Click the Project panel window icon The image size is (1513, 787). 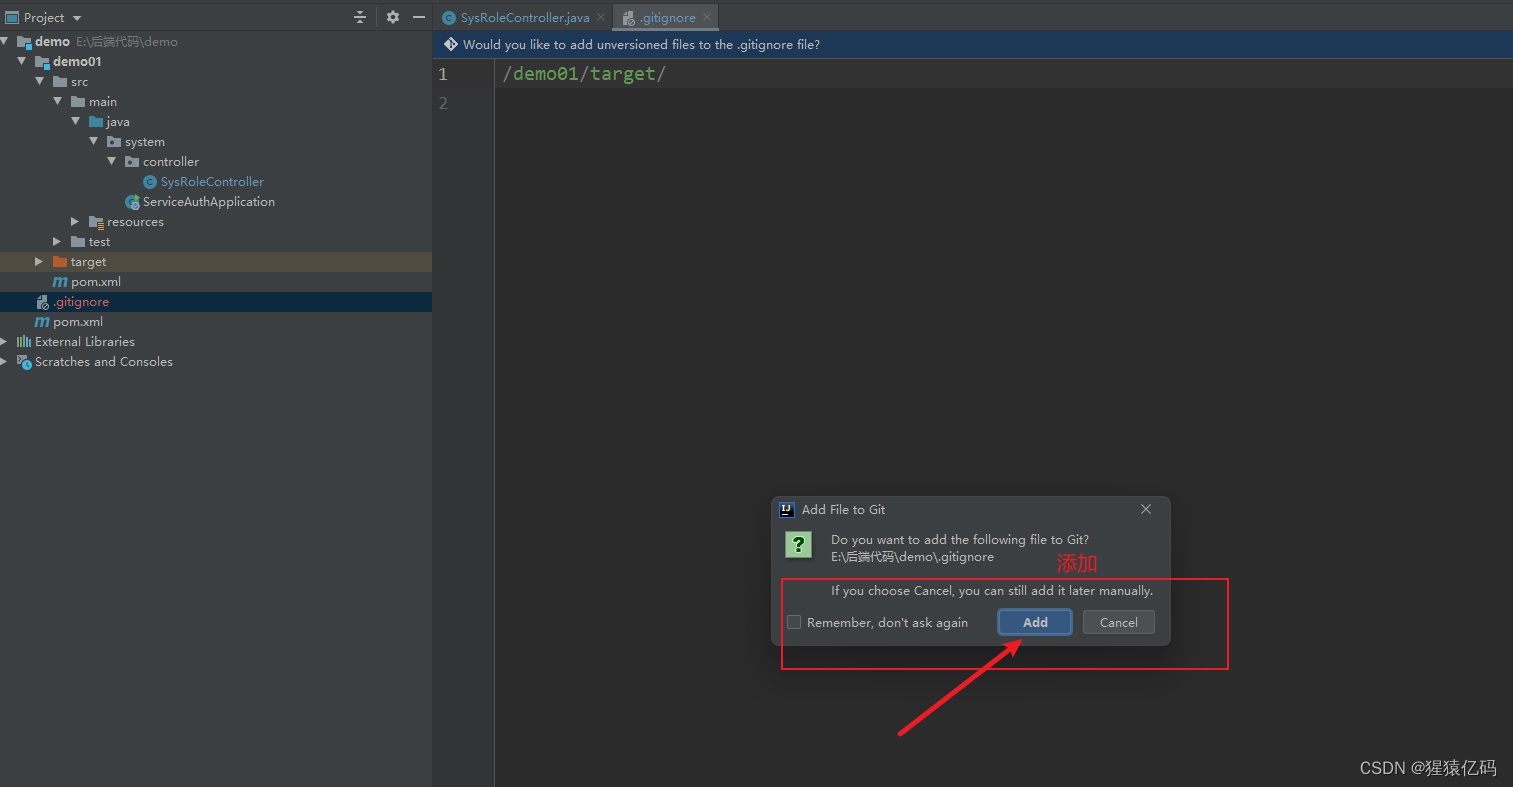coord(12,18)
